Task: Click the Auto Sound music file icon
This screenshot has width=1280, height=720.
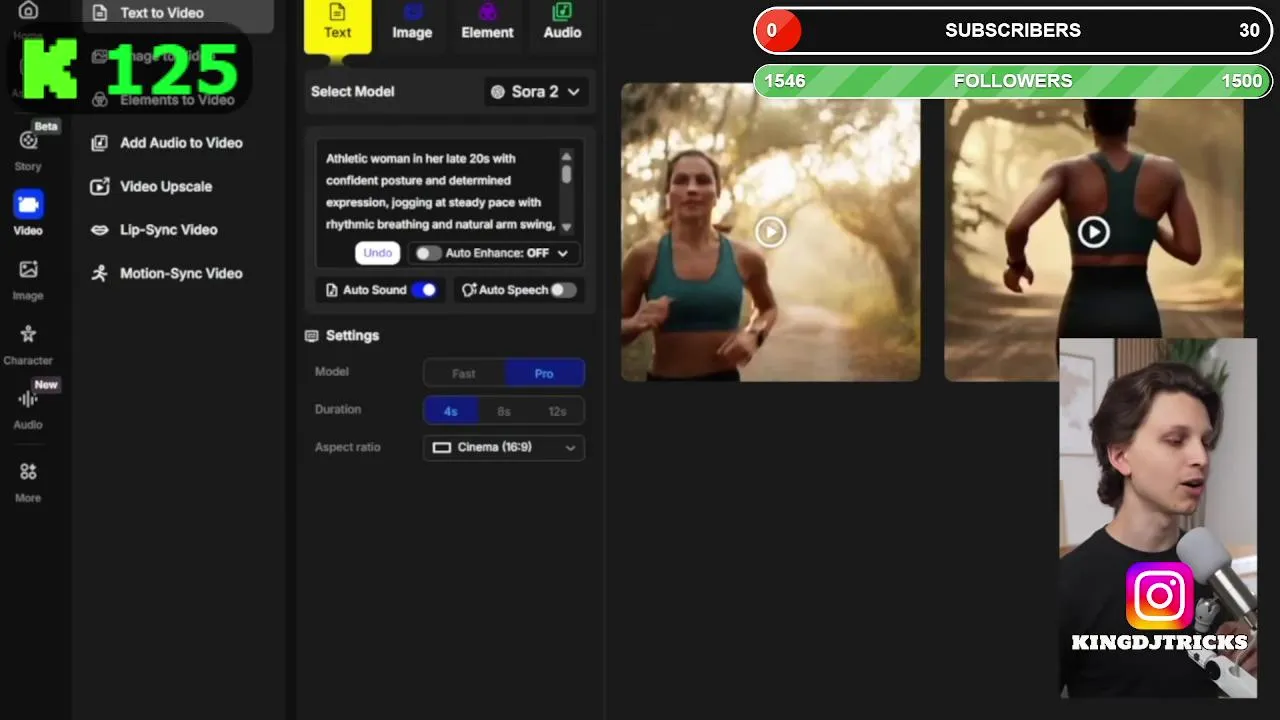Action: coord(332,290)
